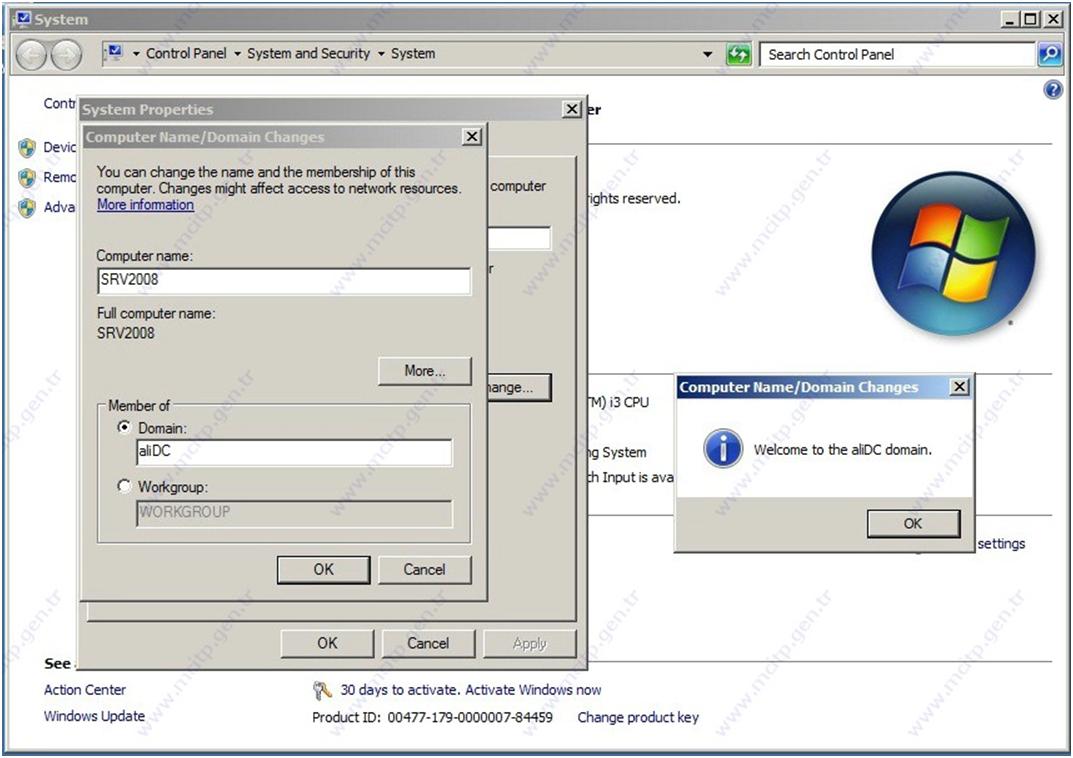
Task: Click the key icon next to activation notice
Action: (x=322, y=690)
